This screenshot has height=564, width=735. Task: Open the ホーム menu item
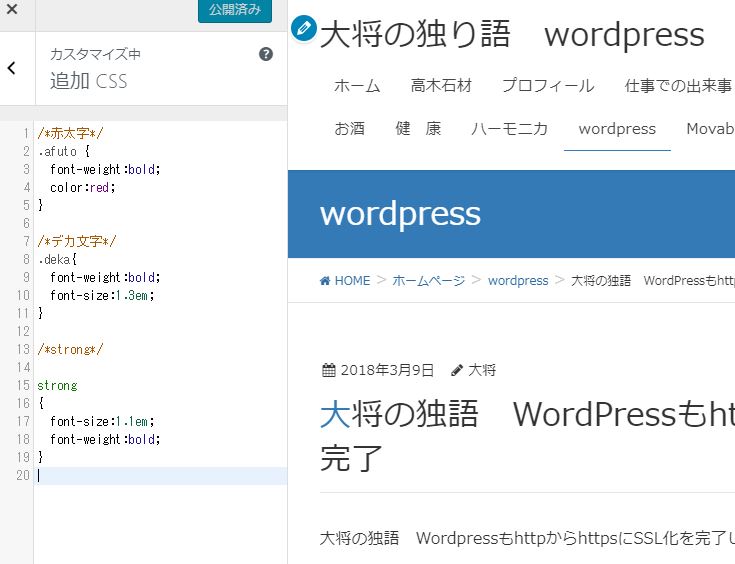(357, 86)
